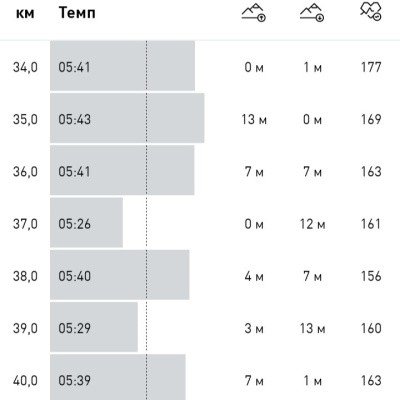400x400 pixels.
Task: Click the 05:40 pace bar for km 38,0
Action: (x=120, y=275)
